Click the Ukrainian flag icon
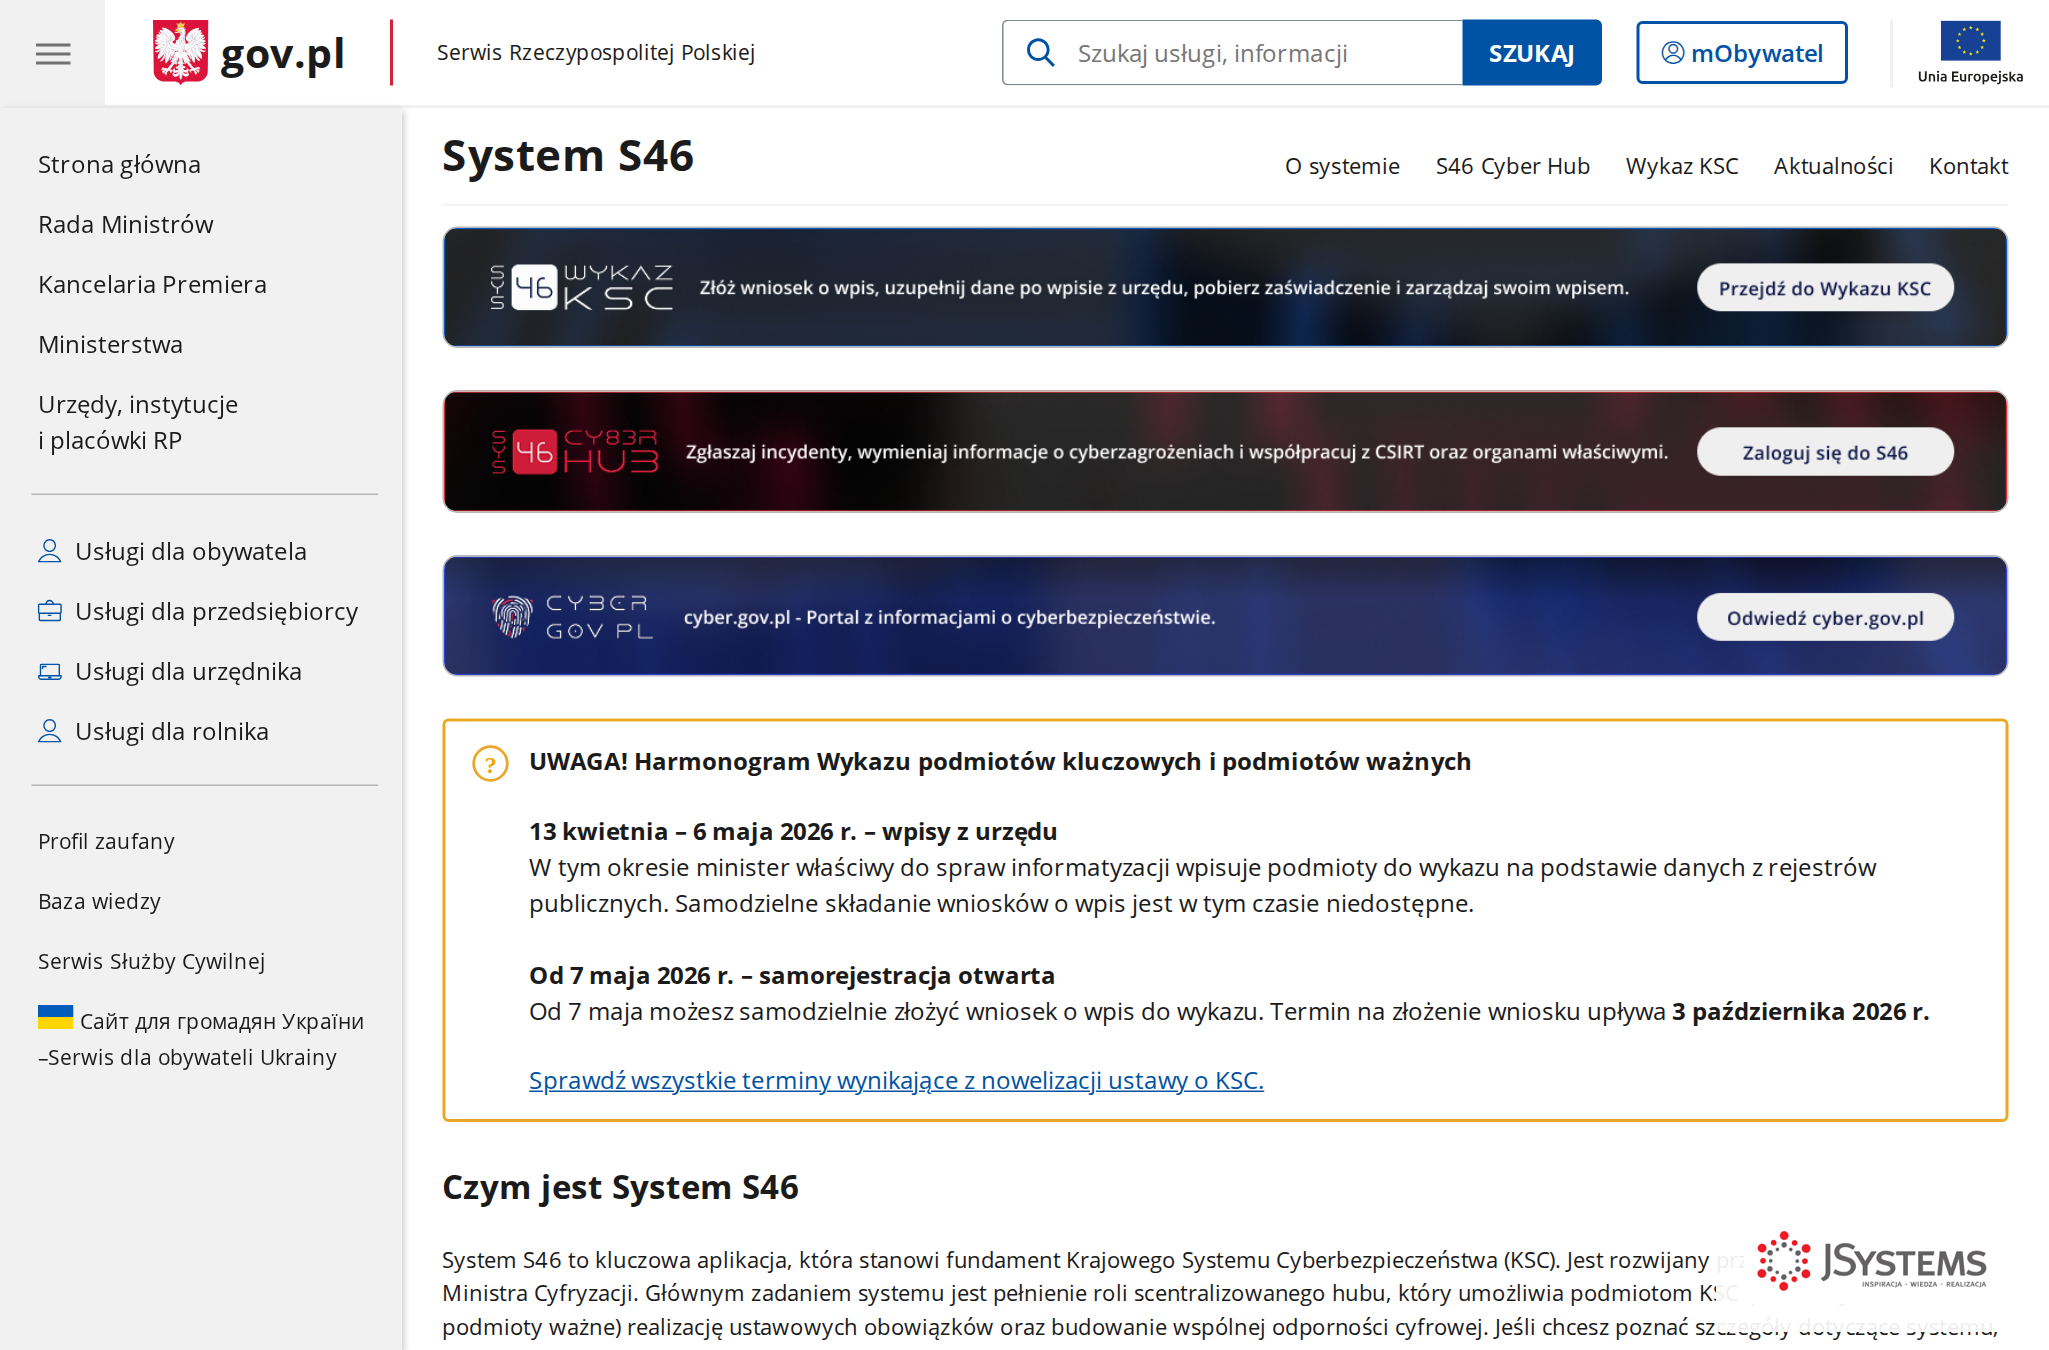This screenshot has height=1350, width=2049. pyautogui.click(x=55, y=1018)
